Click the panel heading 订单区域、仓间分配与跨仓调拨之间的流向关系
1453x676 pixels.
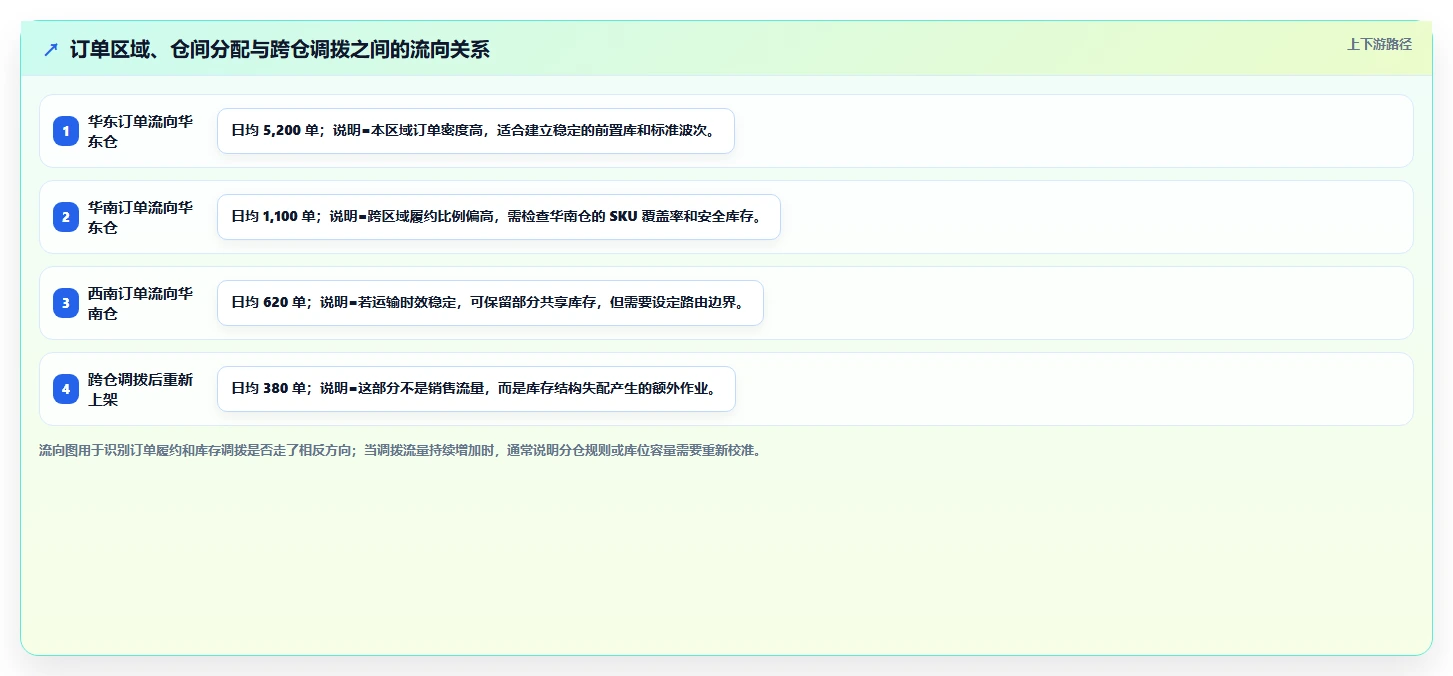point(280,49)
